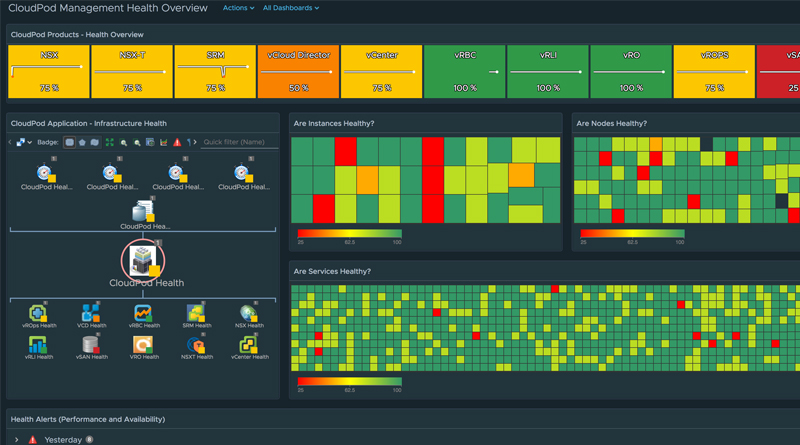Open the vCloud Director health tile

298,71
